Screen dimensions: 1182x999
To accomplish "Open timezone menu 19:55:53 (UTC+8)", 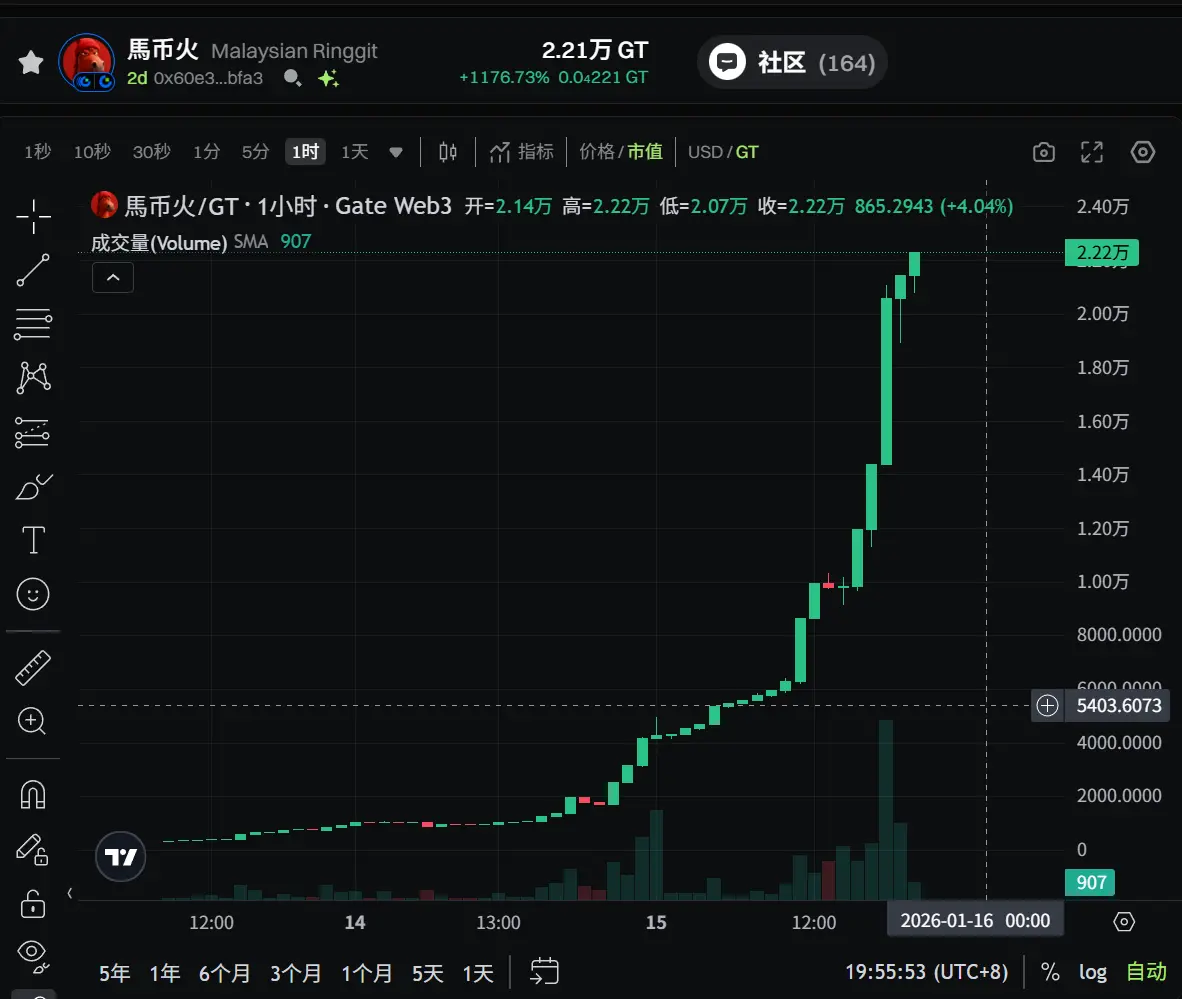I will click(x=926, y=972).
